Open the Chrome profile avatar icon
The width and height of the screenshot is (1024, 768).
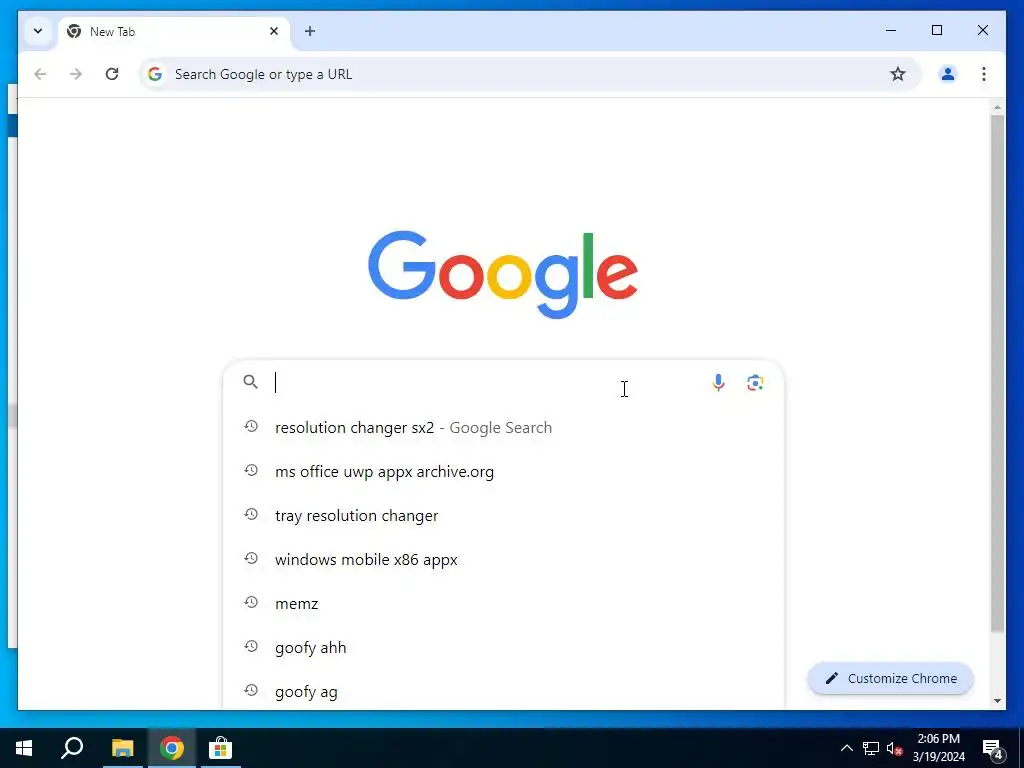tap(948, 74)
